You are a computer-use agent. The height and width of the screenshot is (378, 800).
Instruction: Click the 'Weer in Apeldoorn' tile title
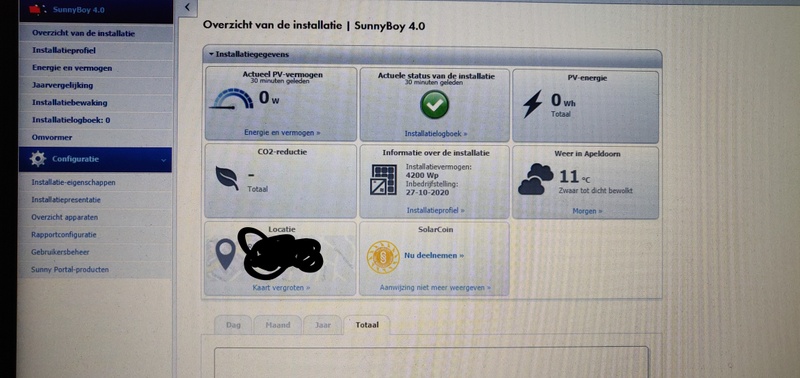(x=587, y=154)
